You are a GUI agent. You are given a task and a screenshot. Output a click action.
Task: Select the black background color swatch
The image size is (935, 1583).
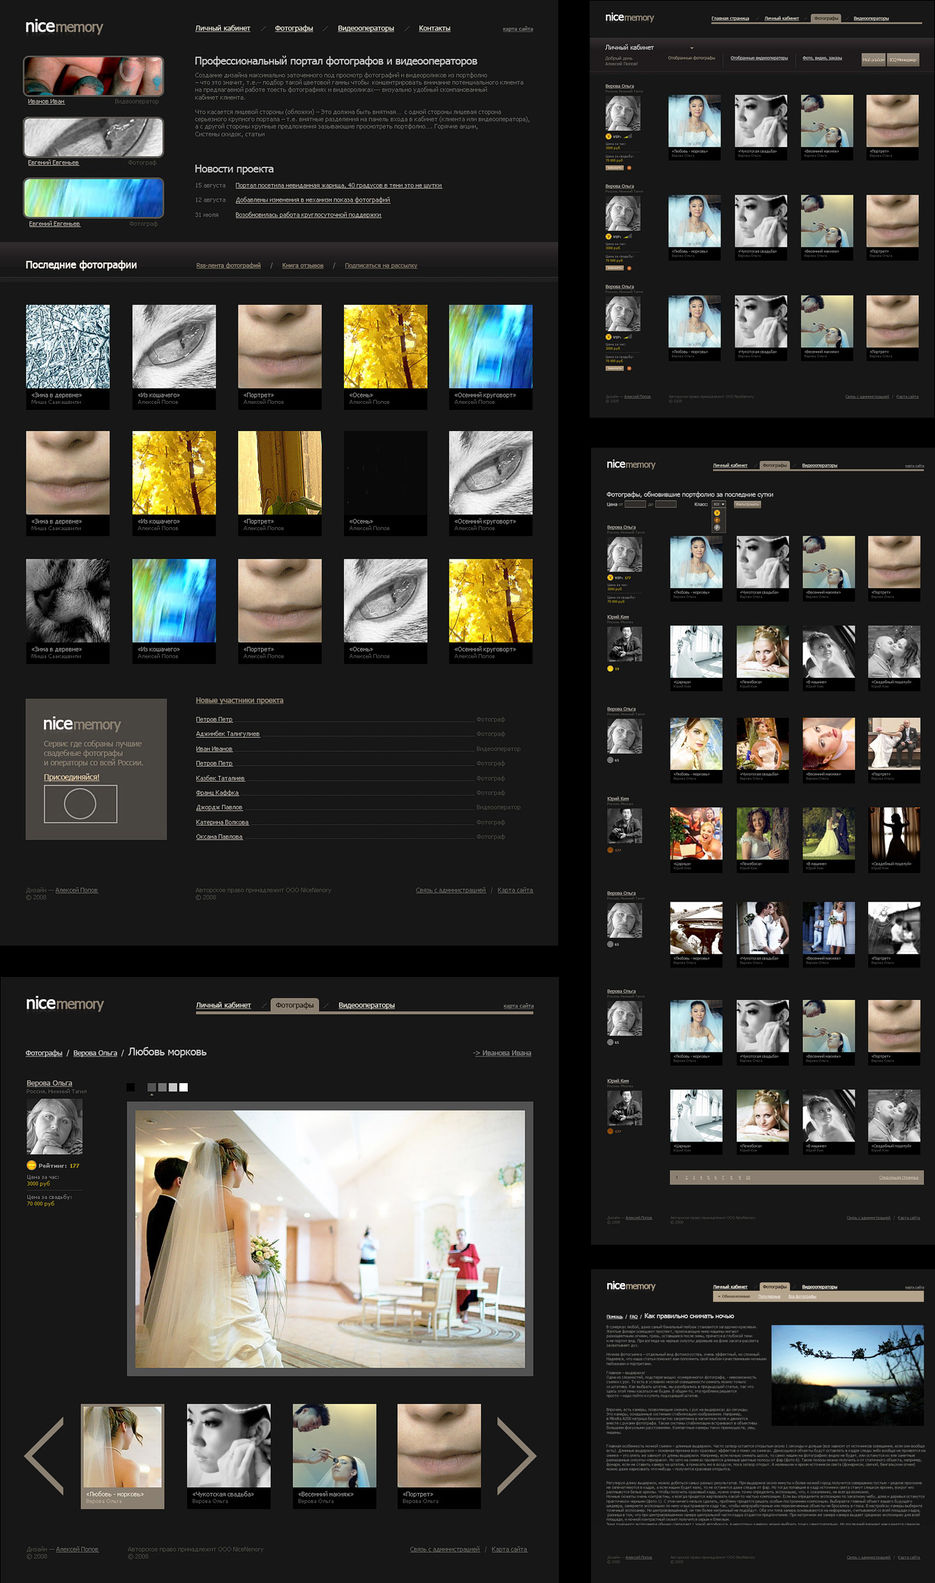point(131,1087)
